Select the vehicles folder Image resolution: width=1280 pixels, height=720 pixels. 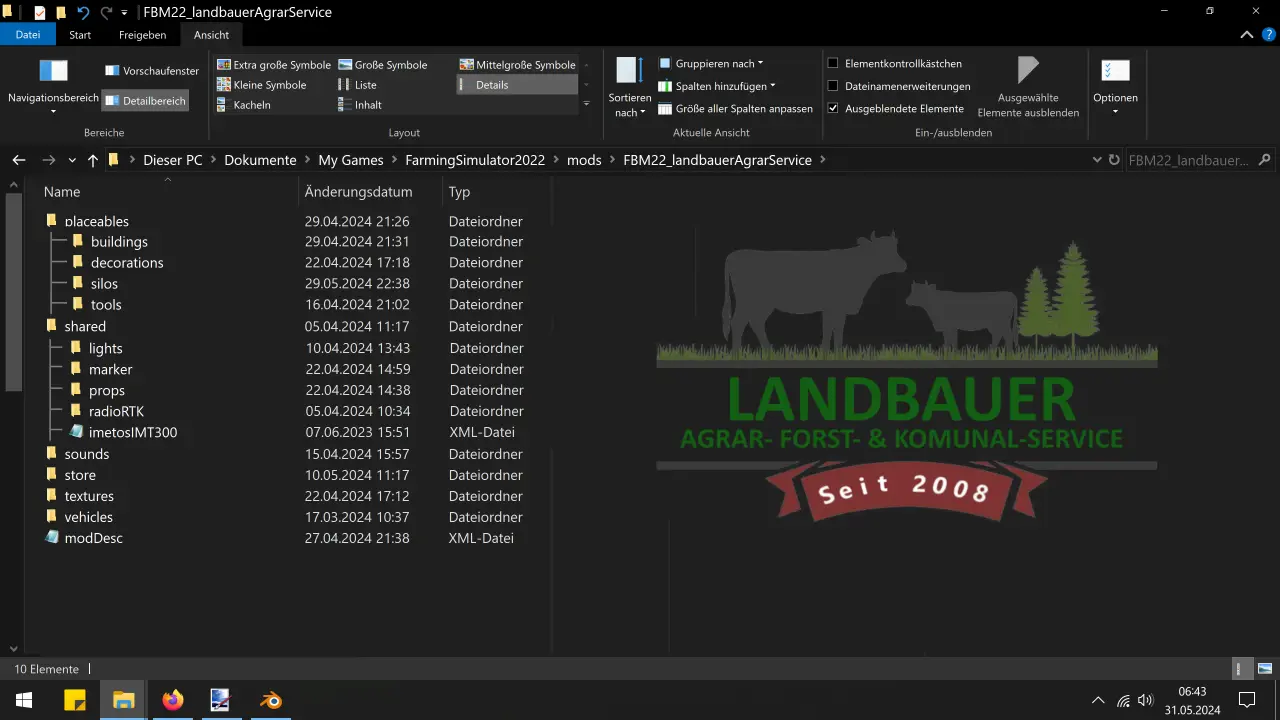pos(88,517)
